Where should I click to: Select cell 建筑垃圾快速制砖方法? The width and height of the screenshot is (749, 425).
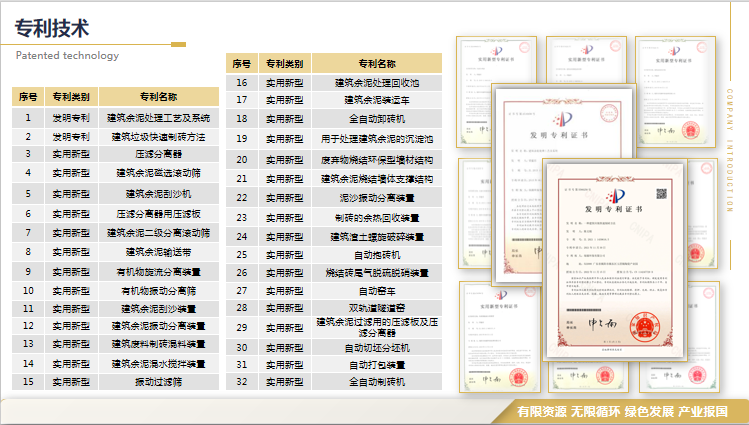[159, 137]
